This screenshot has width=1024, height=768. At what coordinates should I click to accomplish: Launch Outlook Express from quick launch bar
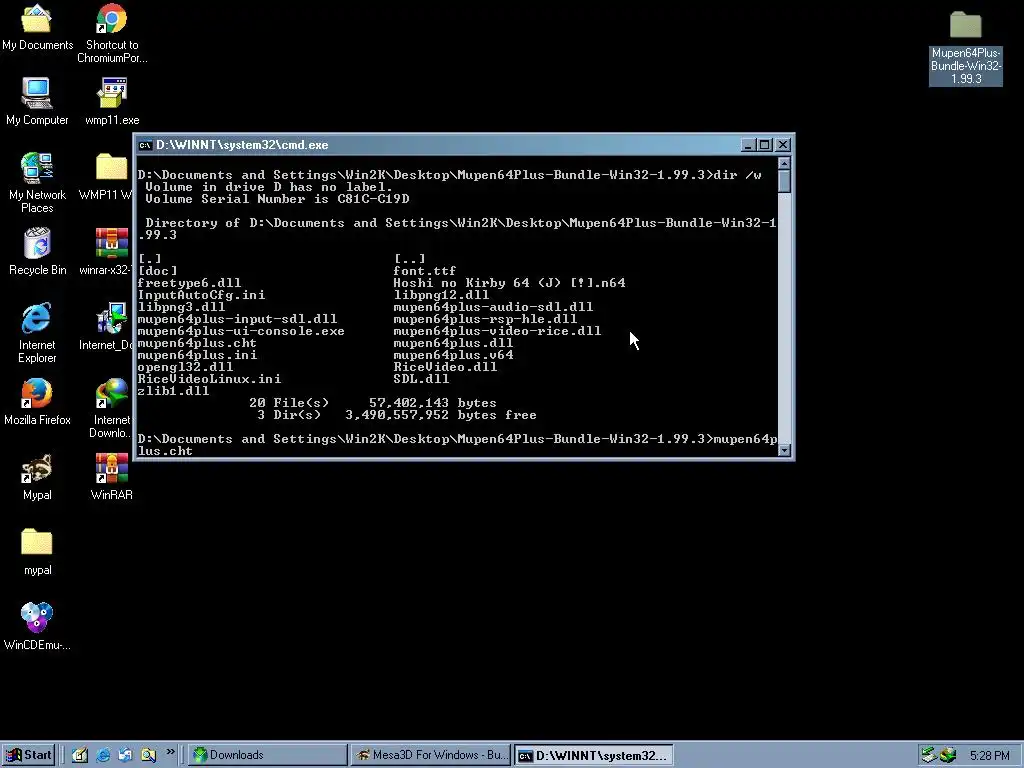(125, 755)
